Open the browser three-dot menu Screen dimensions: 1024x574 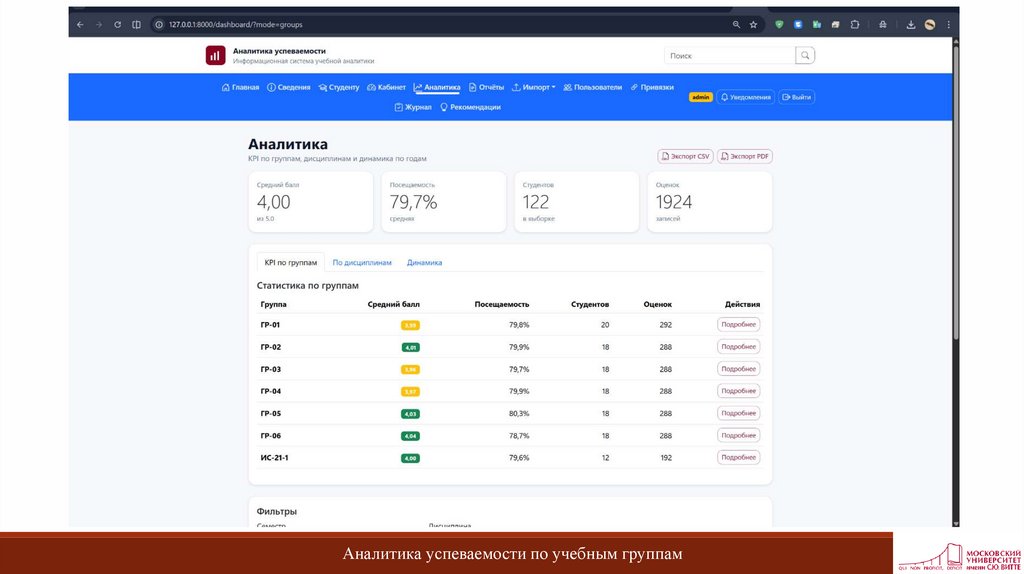click(x=949, y=24)
